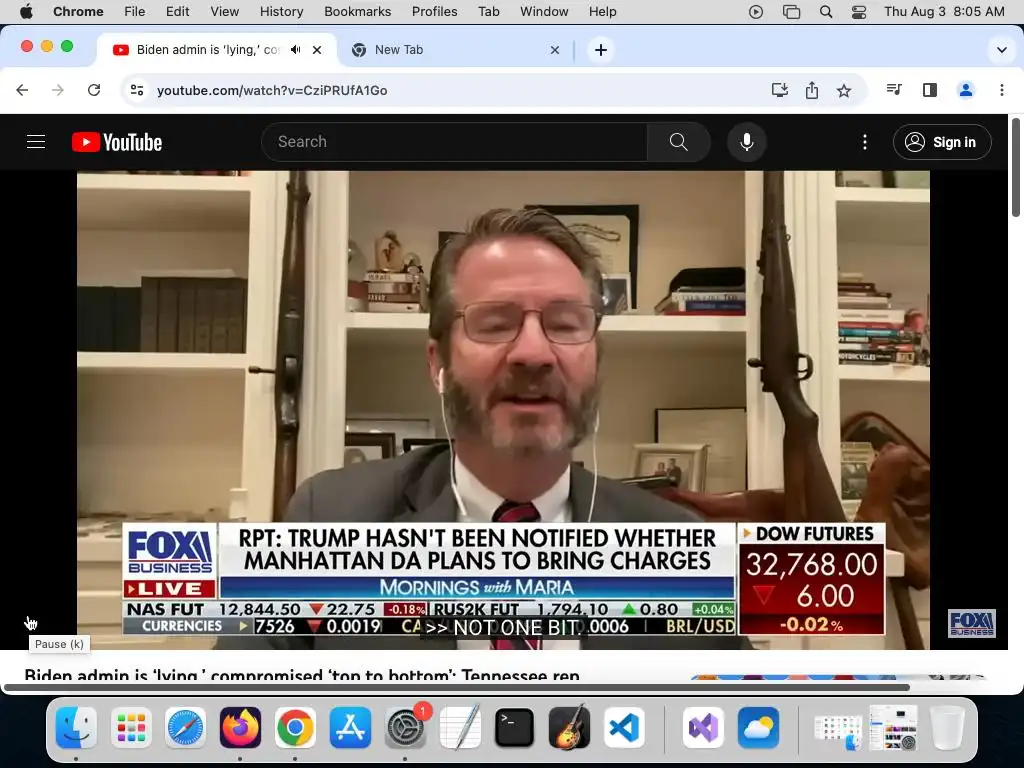The image size is (1024, 768).
Task: Open TextEdit from the Dock
Action: (x=460, y=727)
